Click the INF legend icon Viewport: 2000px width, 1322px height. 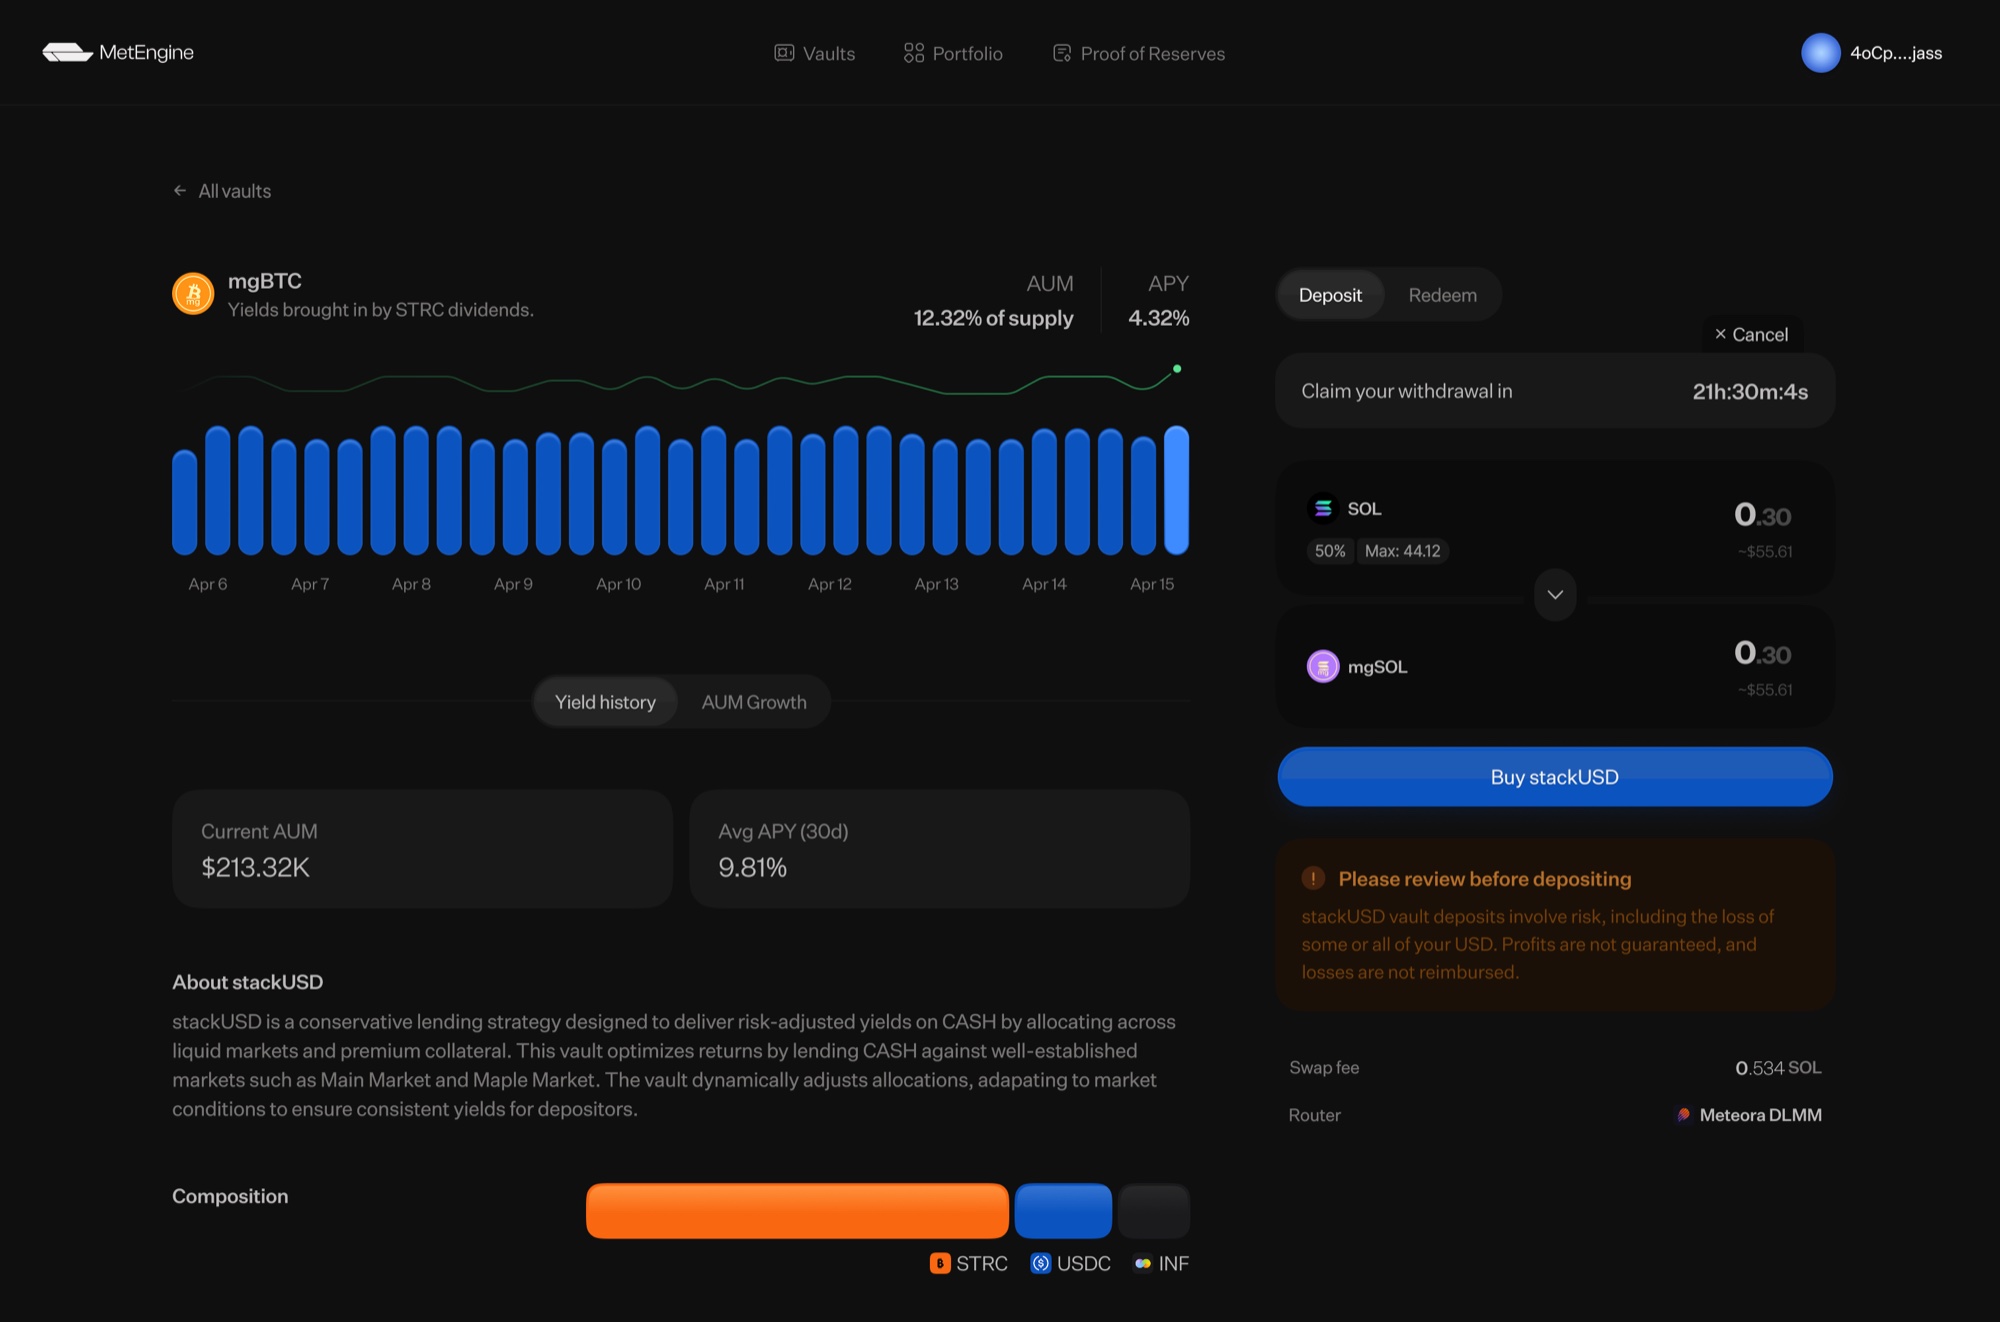[x=1143, y=1263]
